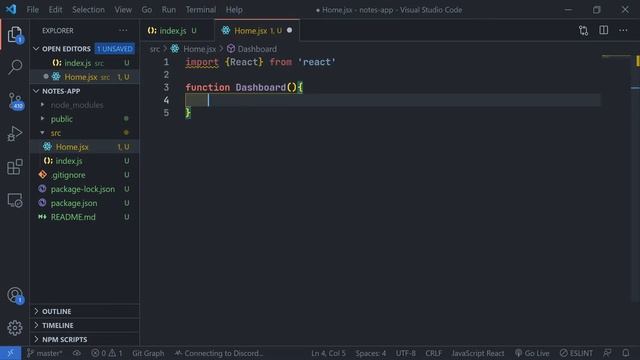Open the Search view
This screenshot has height=360, width=640.
click(15, 67)
